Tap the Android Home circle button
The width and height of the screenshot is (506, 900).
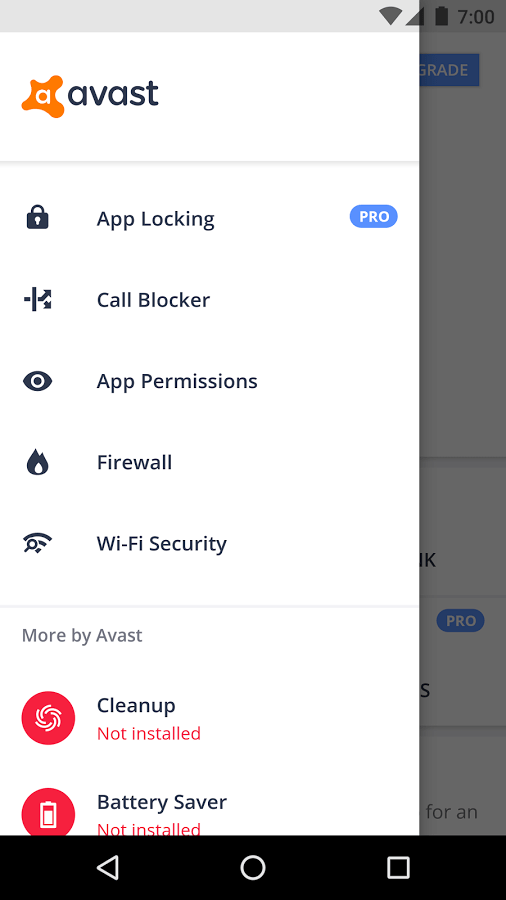[x=253, y=867]
